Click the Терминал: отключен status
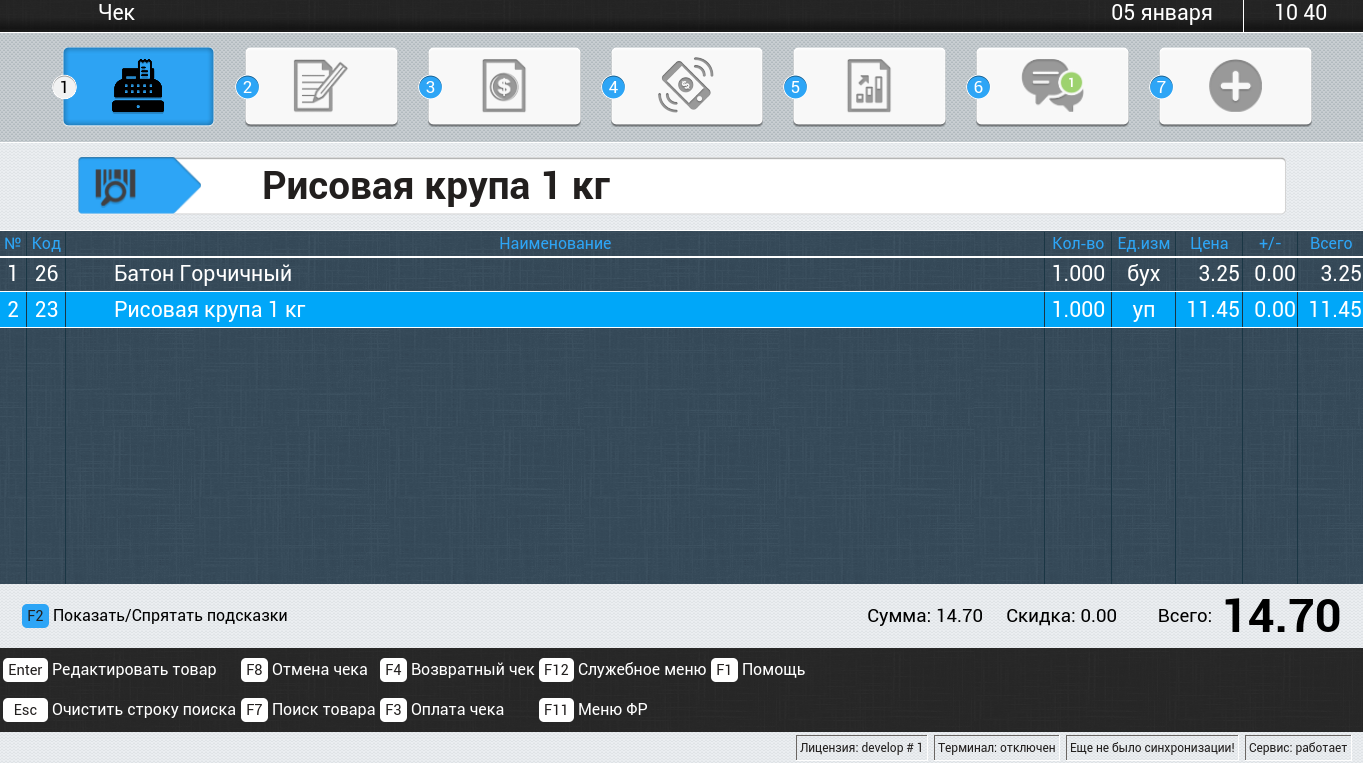Viewport: 1363px width, 763px height. pyautogui.click(x=997, y=747)
